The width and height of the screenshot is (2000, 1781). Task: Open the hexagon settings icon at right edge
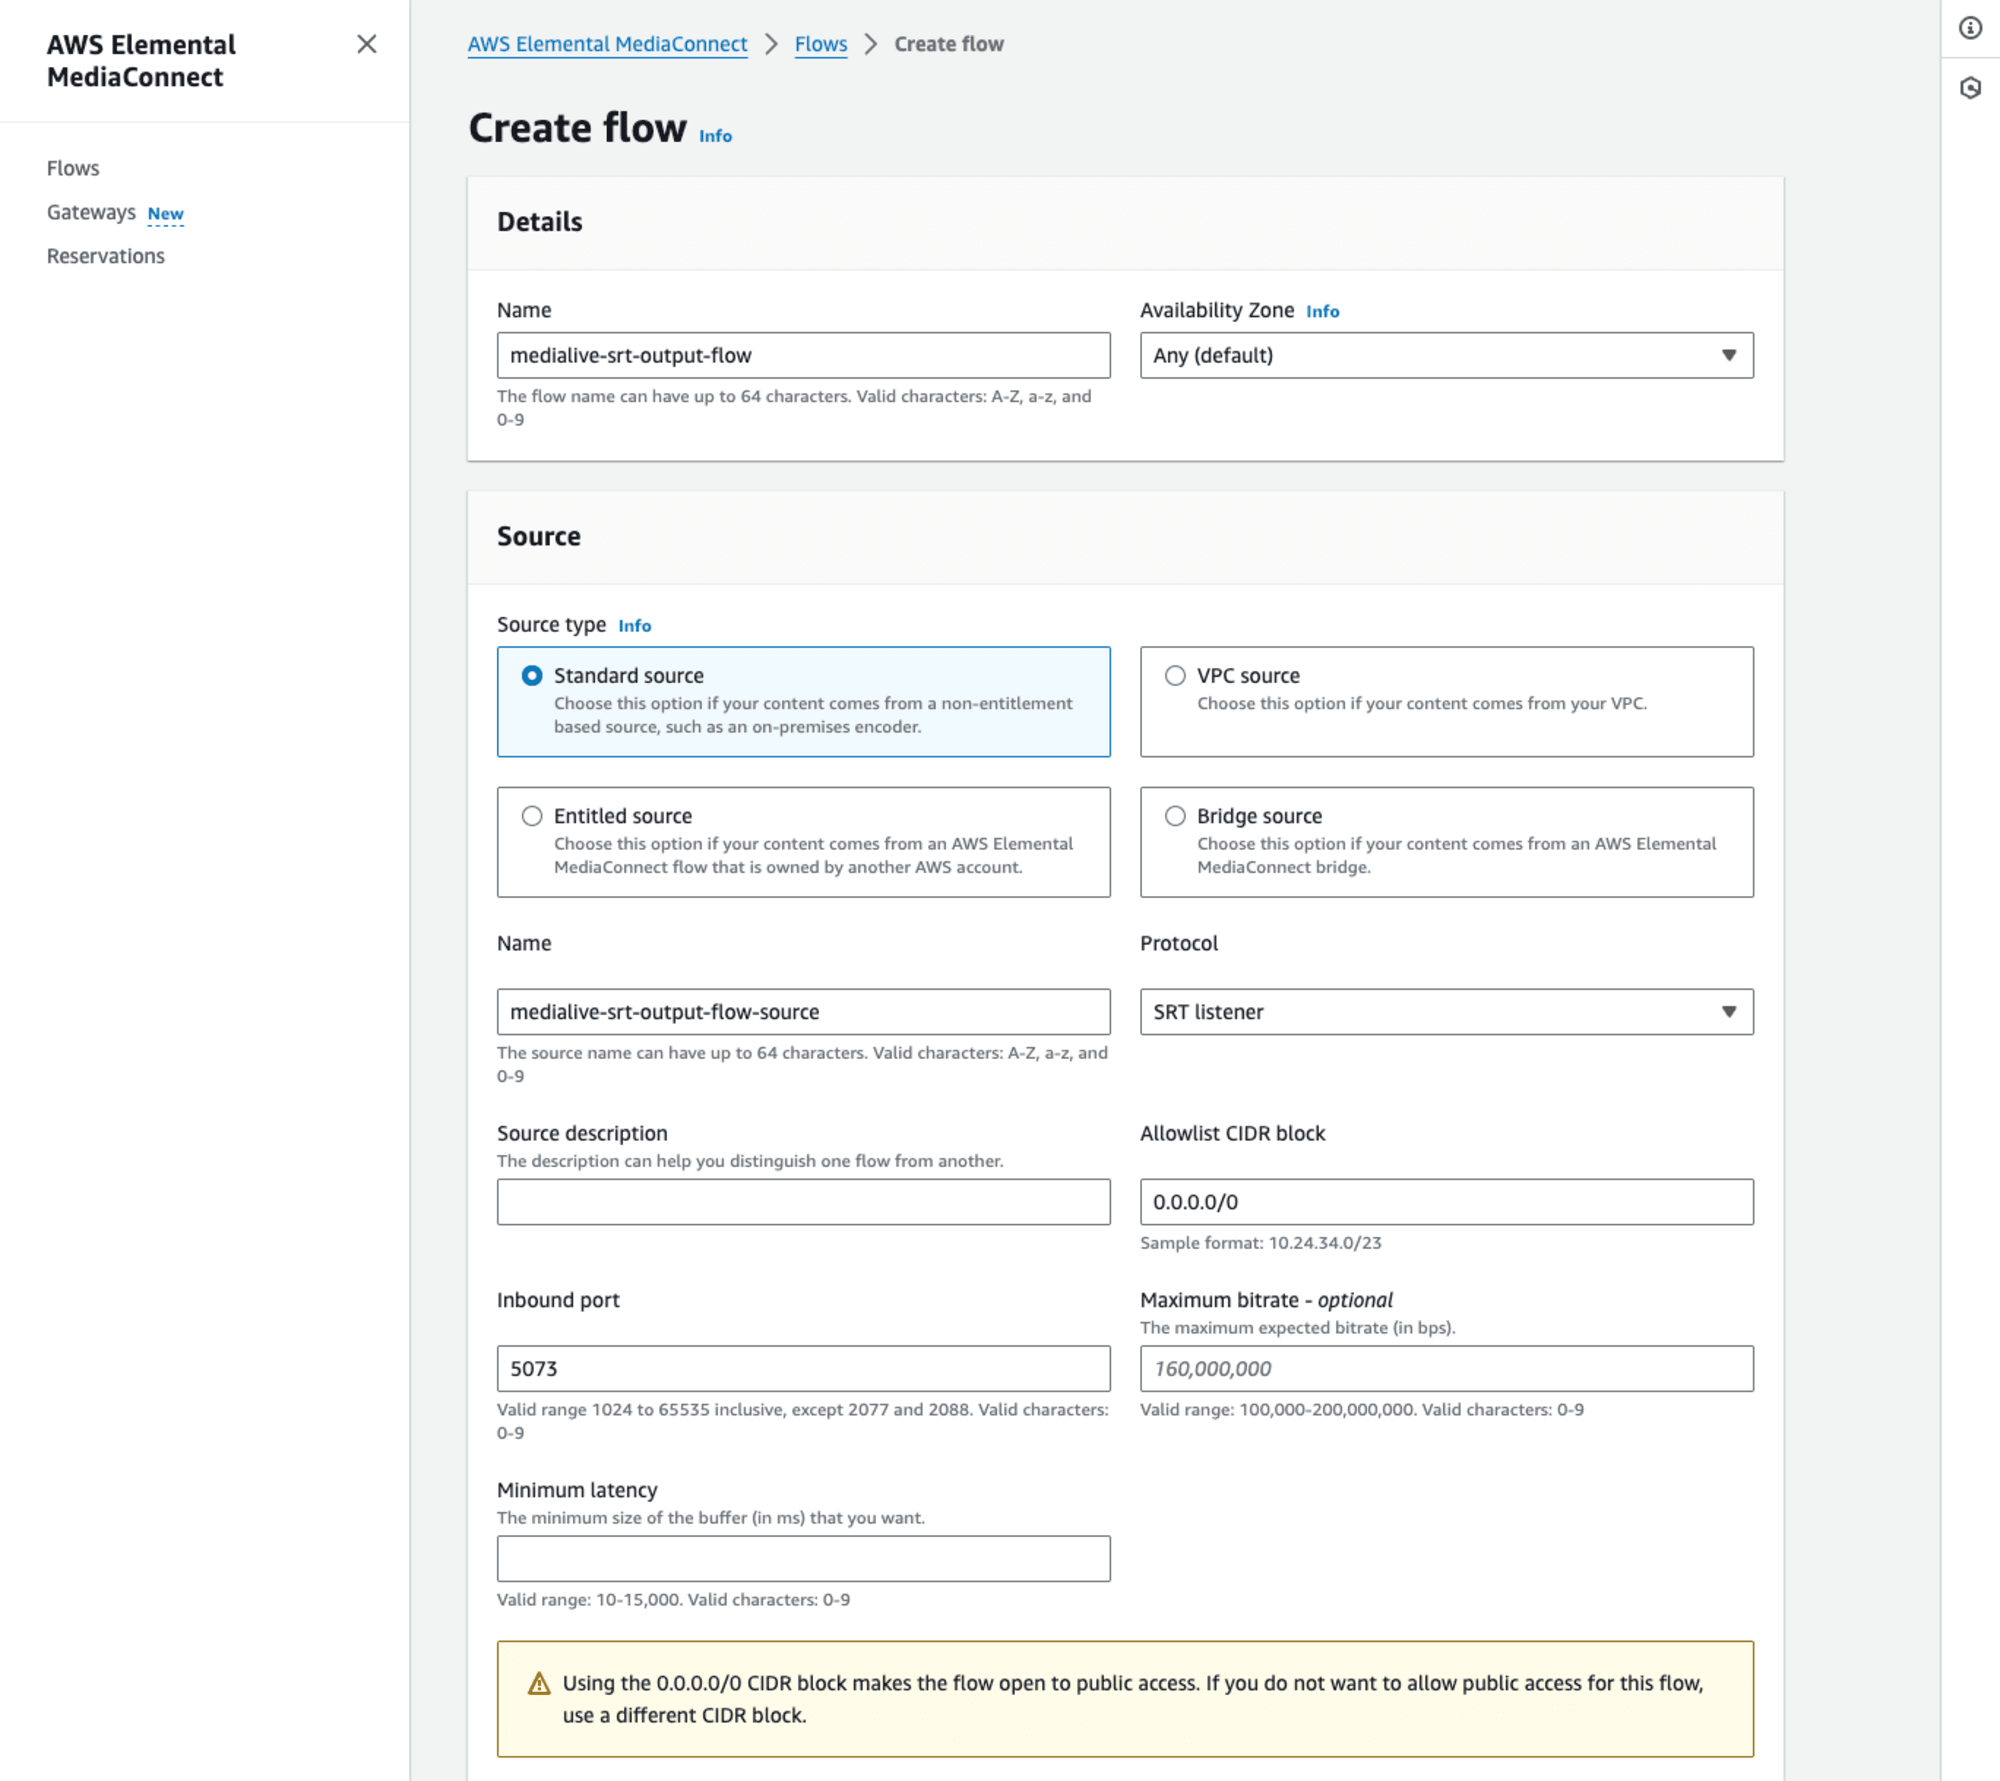1970,88
